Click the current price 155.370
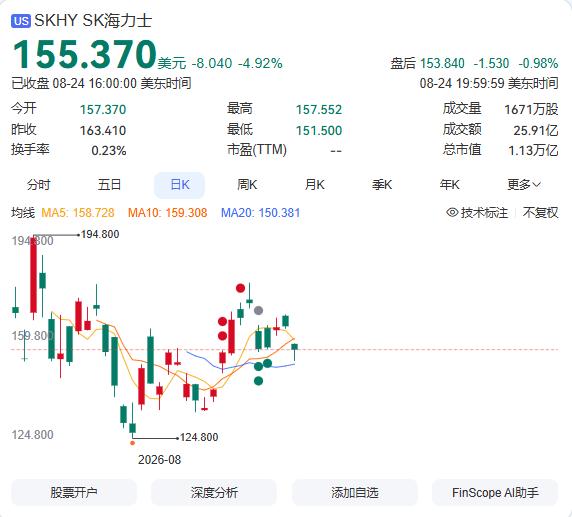 click(85, 54)
